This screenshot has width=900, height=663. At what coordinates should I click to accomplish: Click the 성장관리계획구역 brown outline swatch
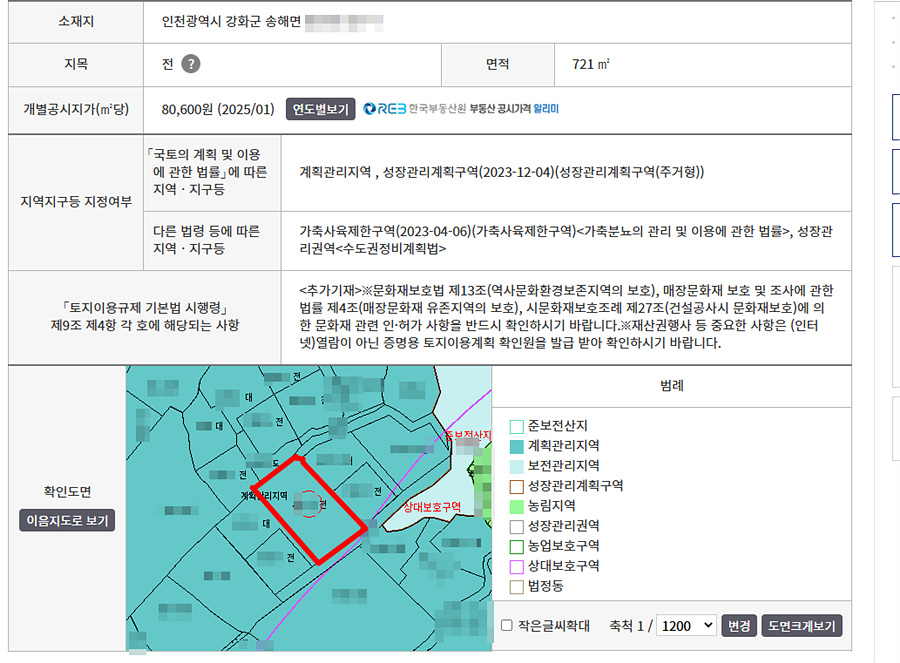click(517, 486)
